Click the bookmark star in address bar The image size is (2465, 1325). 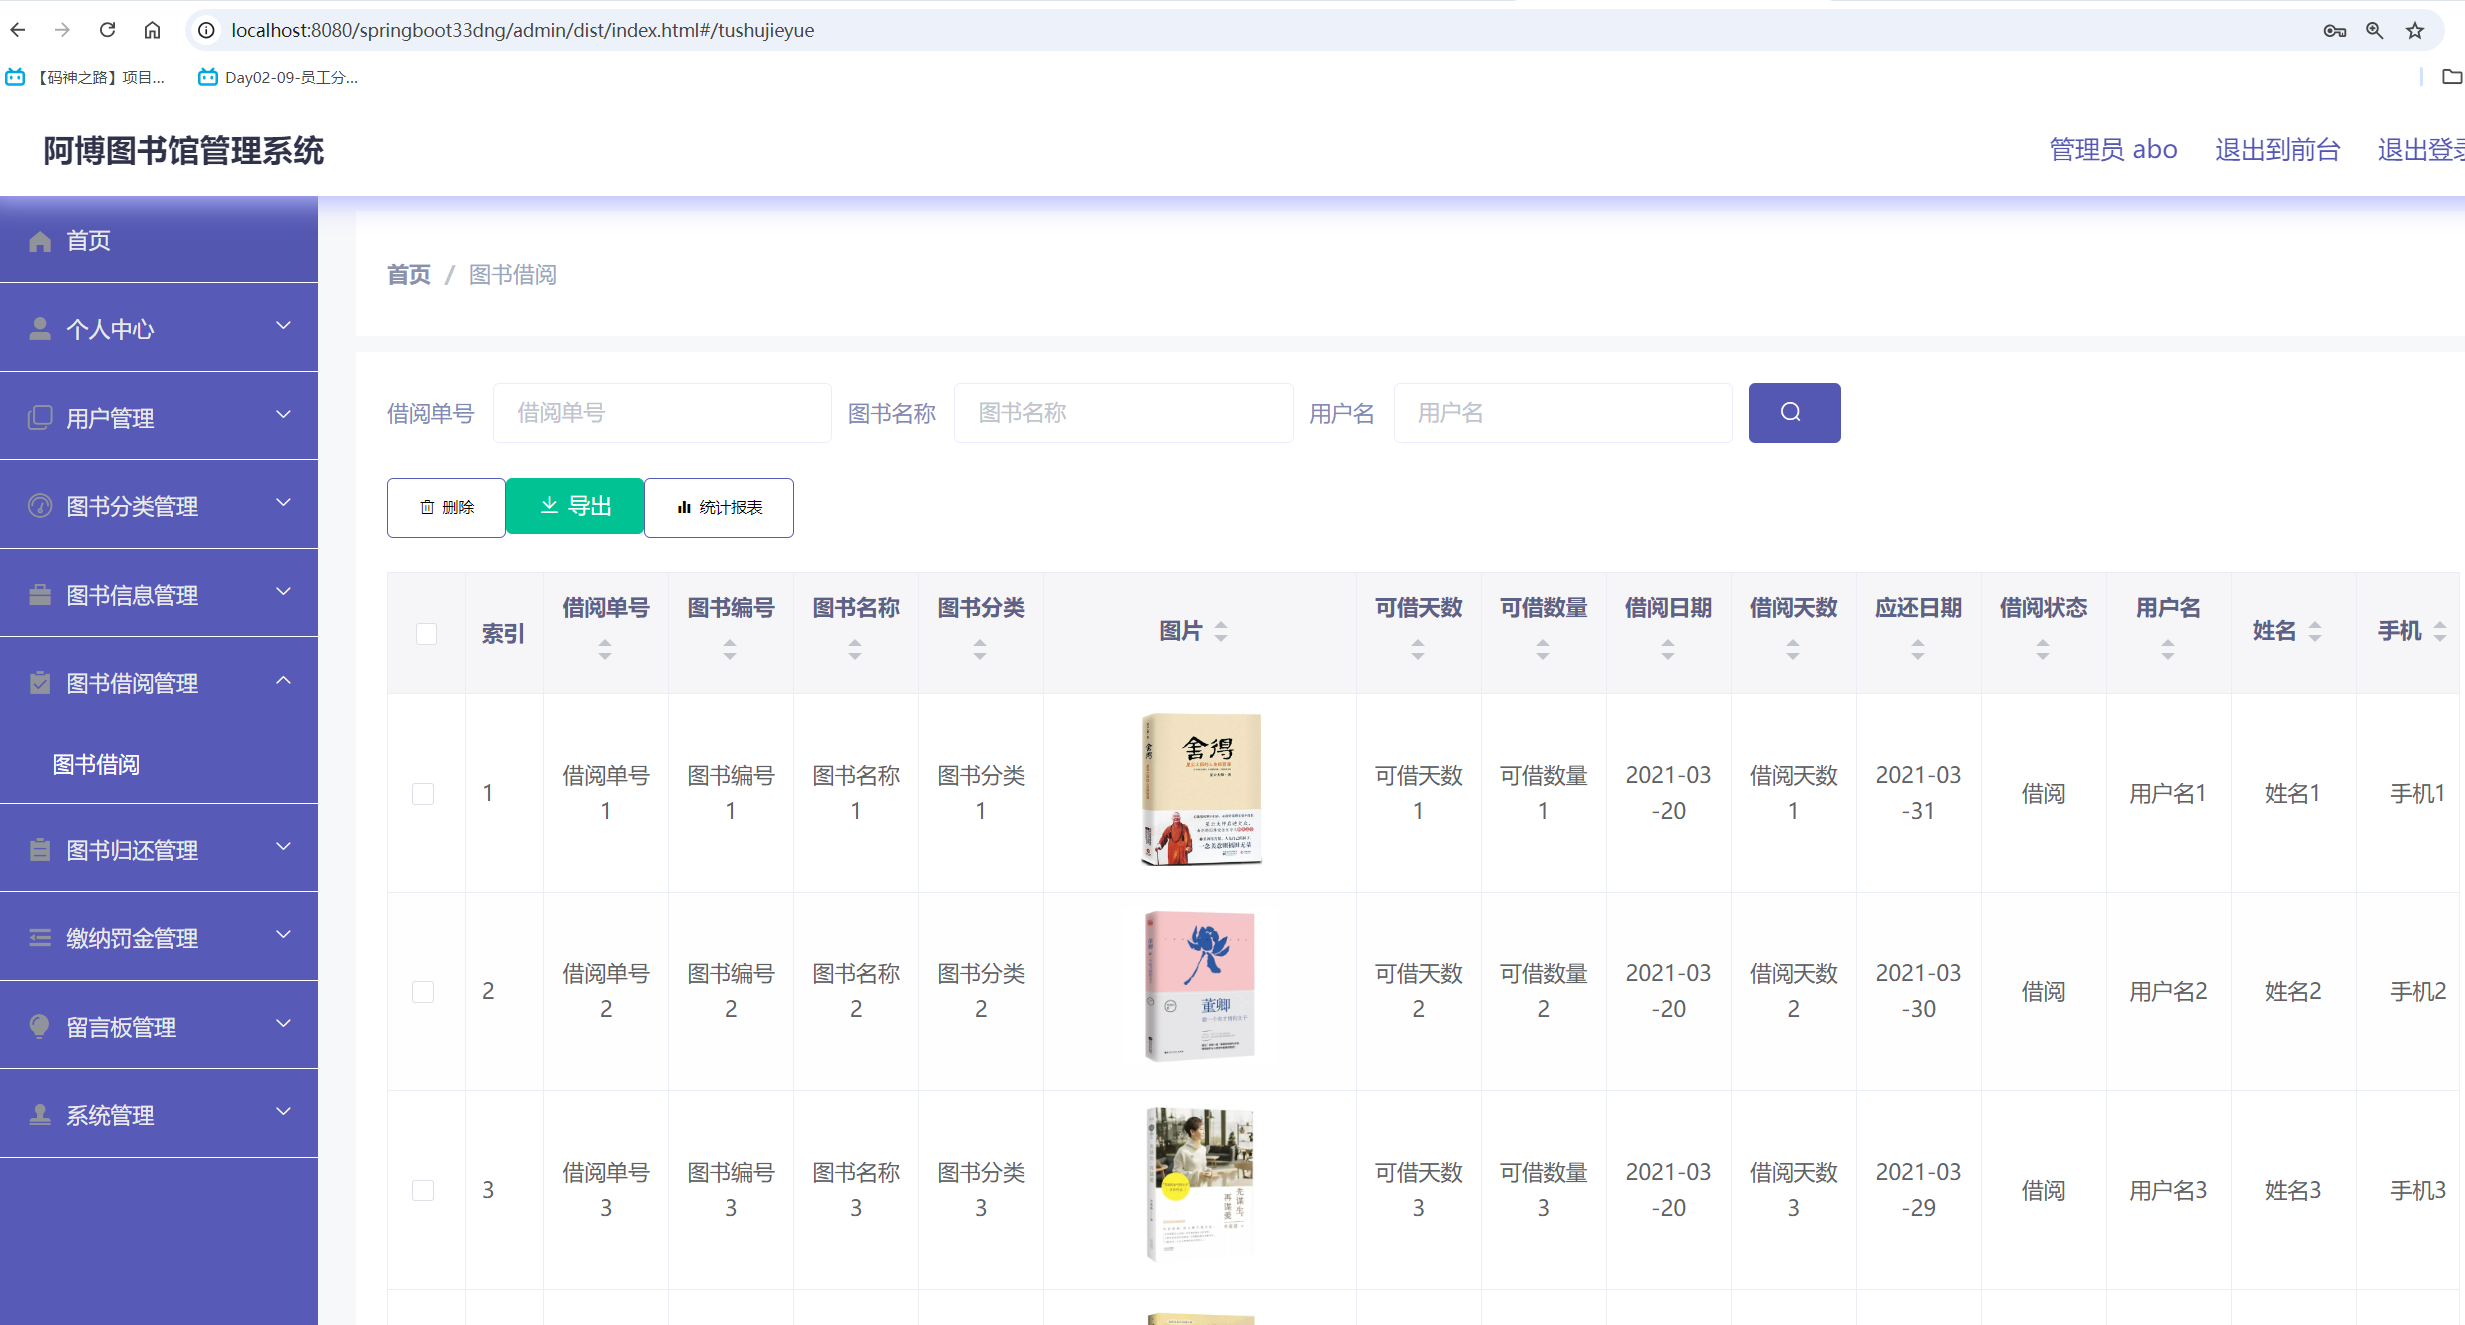[x=2416, y=30]
